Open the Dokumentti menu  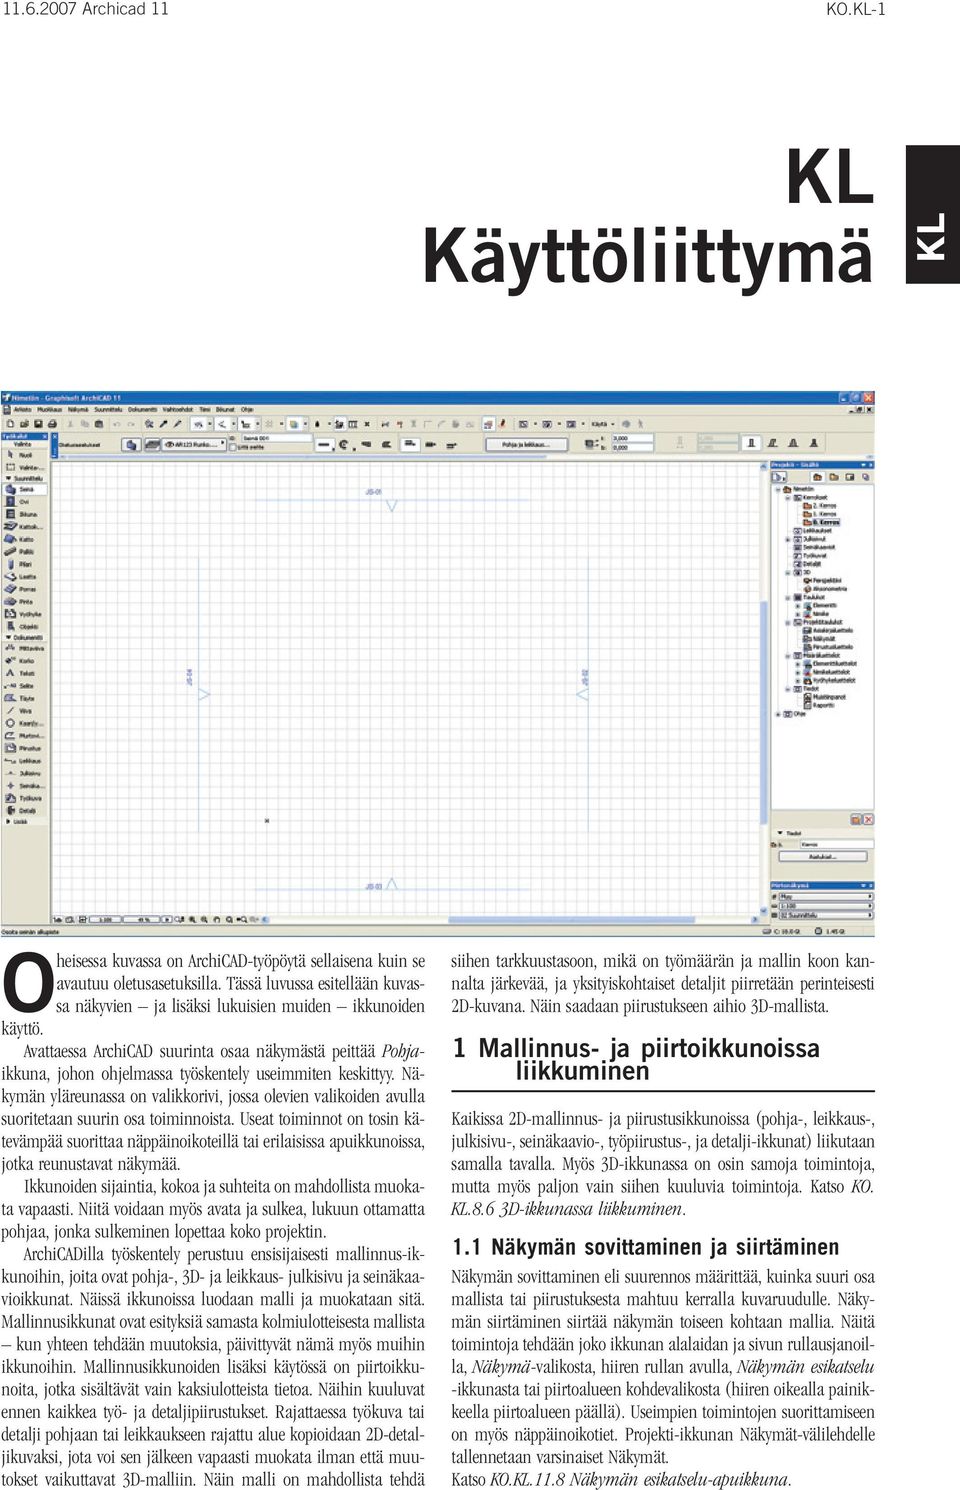[142, 409]
